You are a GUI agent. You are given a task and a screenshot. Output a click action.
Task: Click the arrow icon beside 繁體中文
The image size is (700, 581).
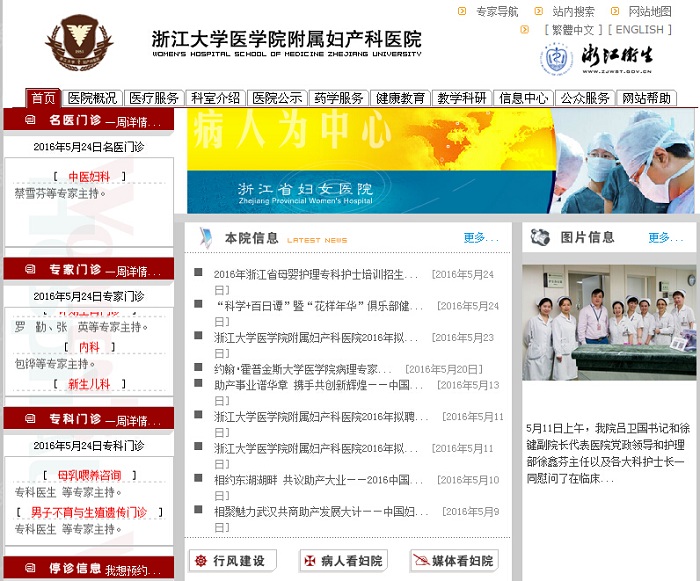point(525,29)
